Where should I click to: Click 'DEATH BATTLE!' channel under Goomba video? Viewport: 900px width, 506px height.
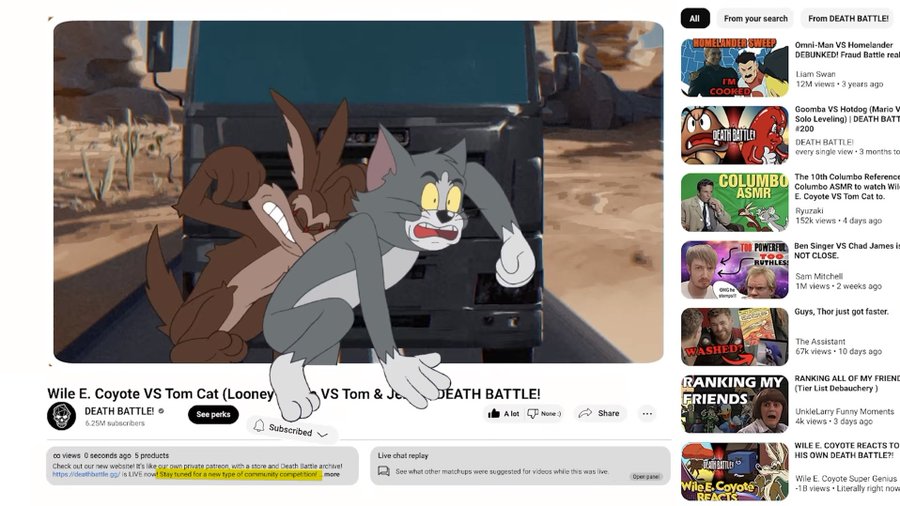tap(824, 142)
